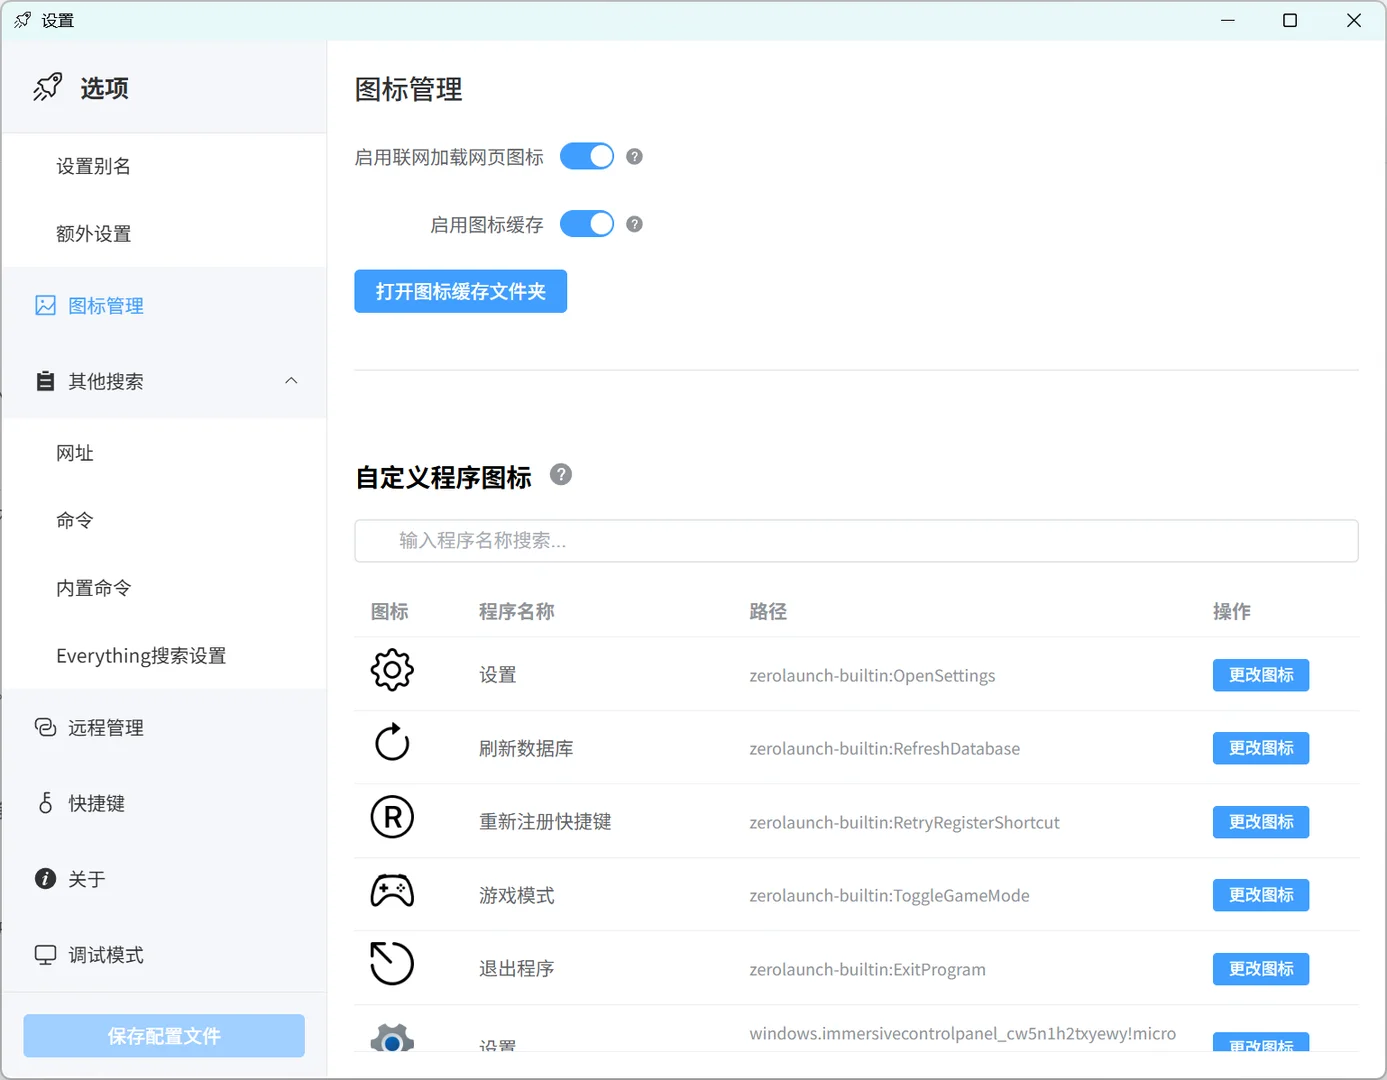Screen dimensions: 1387x1080
Task: Click 更改图标 for the 退出程序 row
Action: tap(1260, 968)
